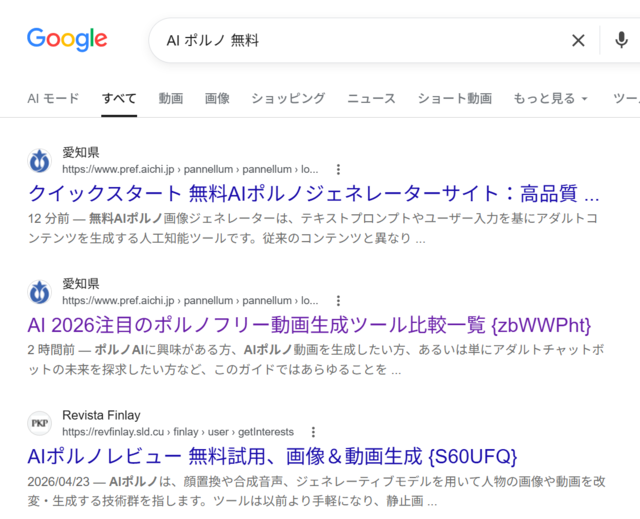Open the AIポルノレビュー result title link
640x519 pixels.
[x=272, y=456]
